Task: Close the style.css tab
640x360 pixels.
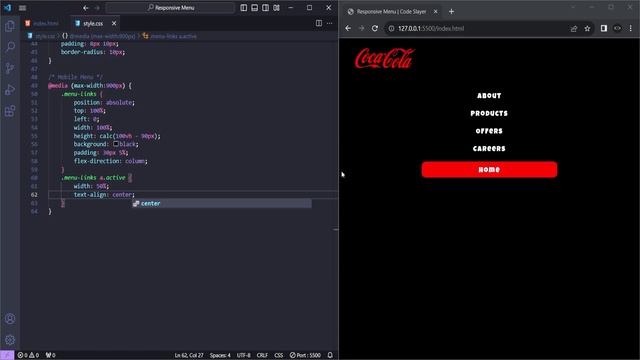Action: click(114, 23)
